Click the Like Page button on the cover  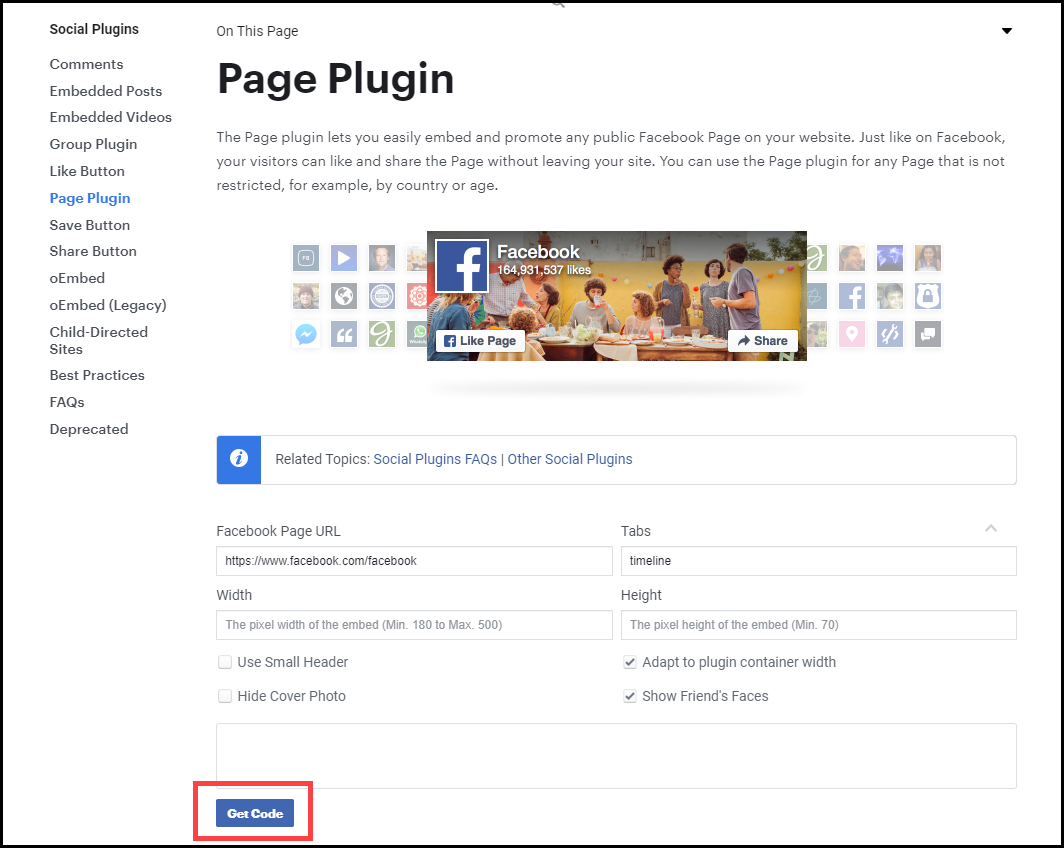point(480,341)
